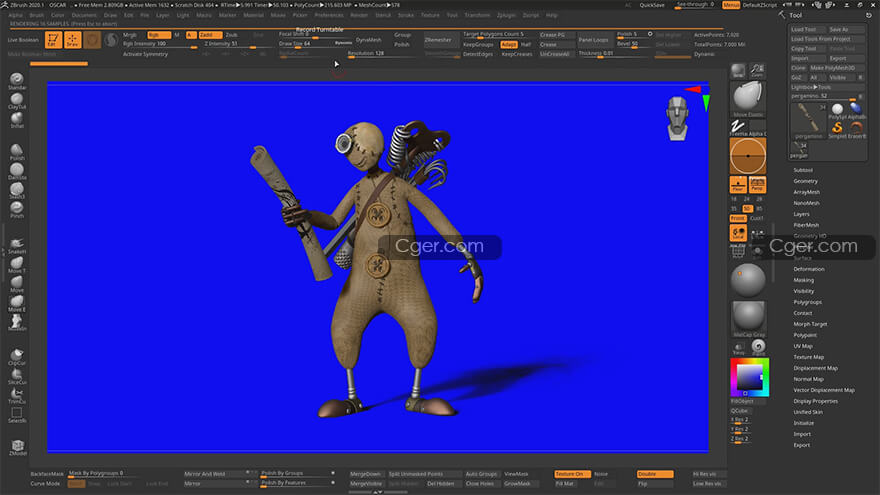Toggle the Adapt option for ZRemesher

coord(508,44)
